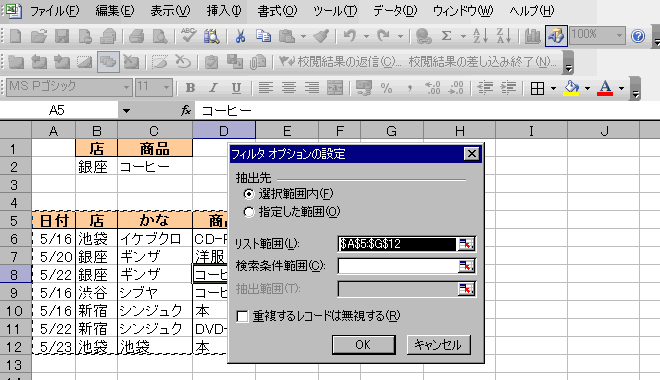Toggle Underline formatting
The height and width of the screenshot is (380, 660).
[237, 88]
